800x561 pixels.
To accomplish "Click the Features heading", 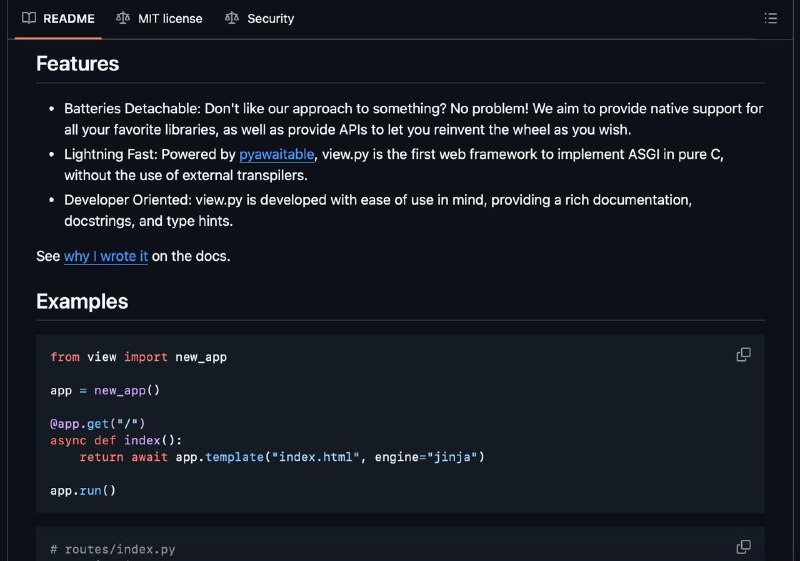I will point(78,64).
